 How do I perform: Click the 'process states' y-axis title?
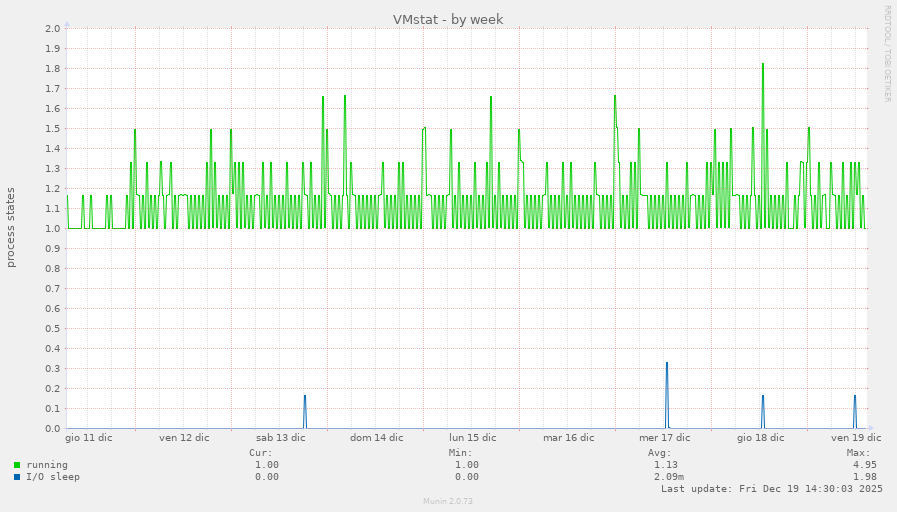point(11,228)
